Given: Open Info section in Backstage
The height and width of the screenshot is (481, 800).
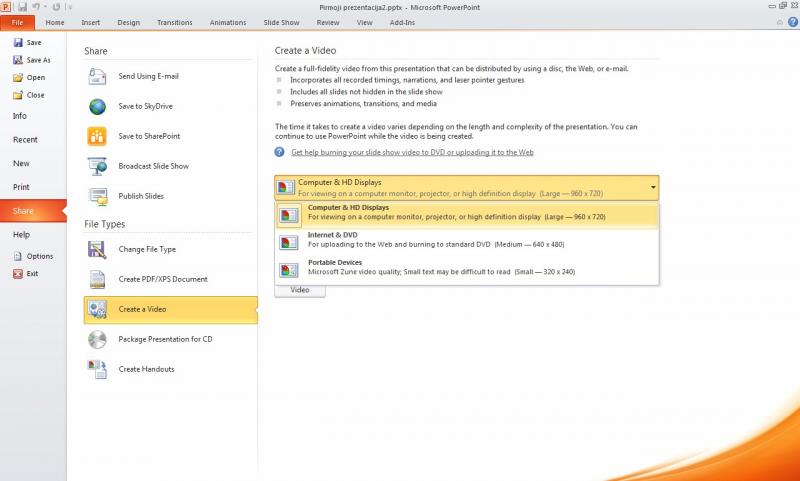Looking at the screenshot, I should click(33, 116).
